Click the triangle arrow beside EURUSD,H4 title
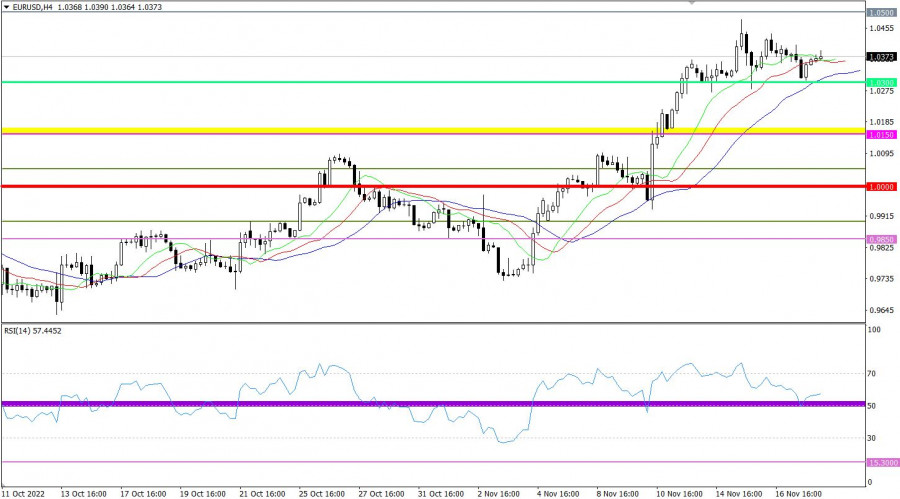The width and height of the screenshot is (900, 499). click(x=5, y=5)
